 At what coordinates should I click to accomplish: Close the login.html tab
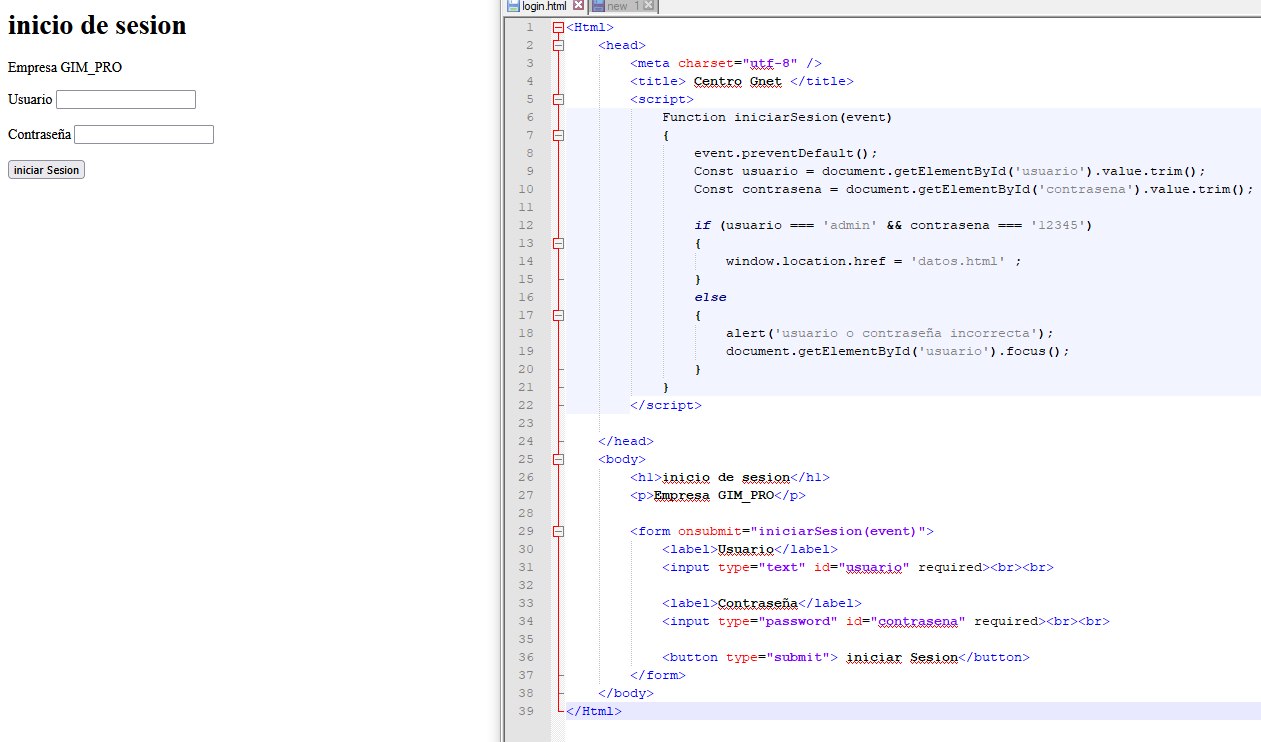(578, 6)
